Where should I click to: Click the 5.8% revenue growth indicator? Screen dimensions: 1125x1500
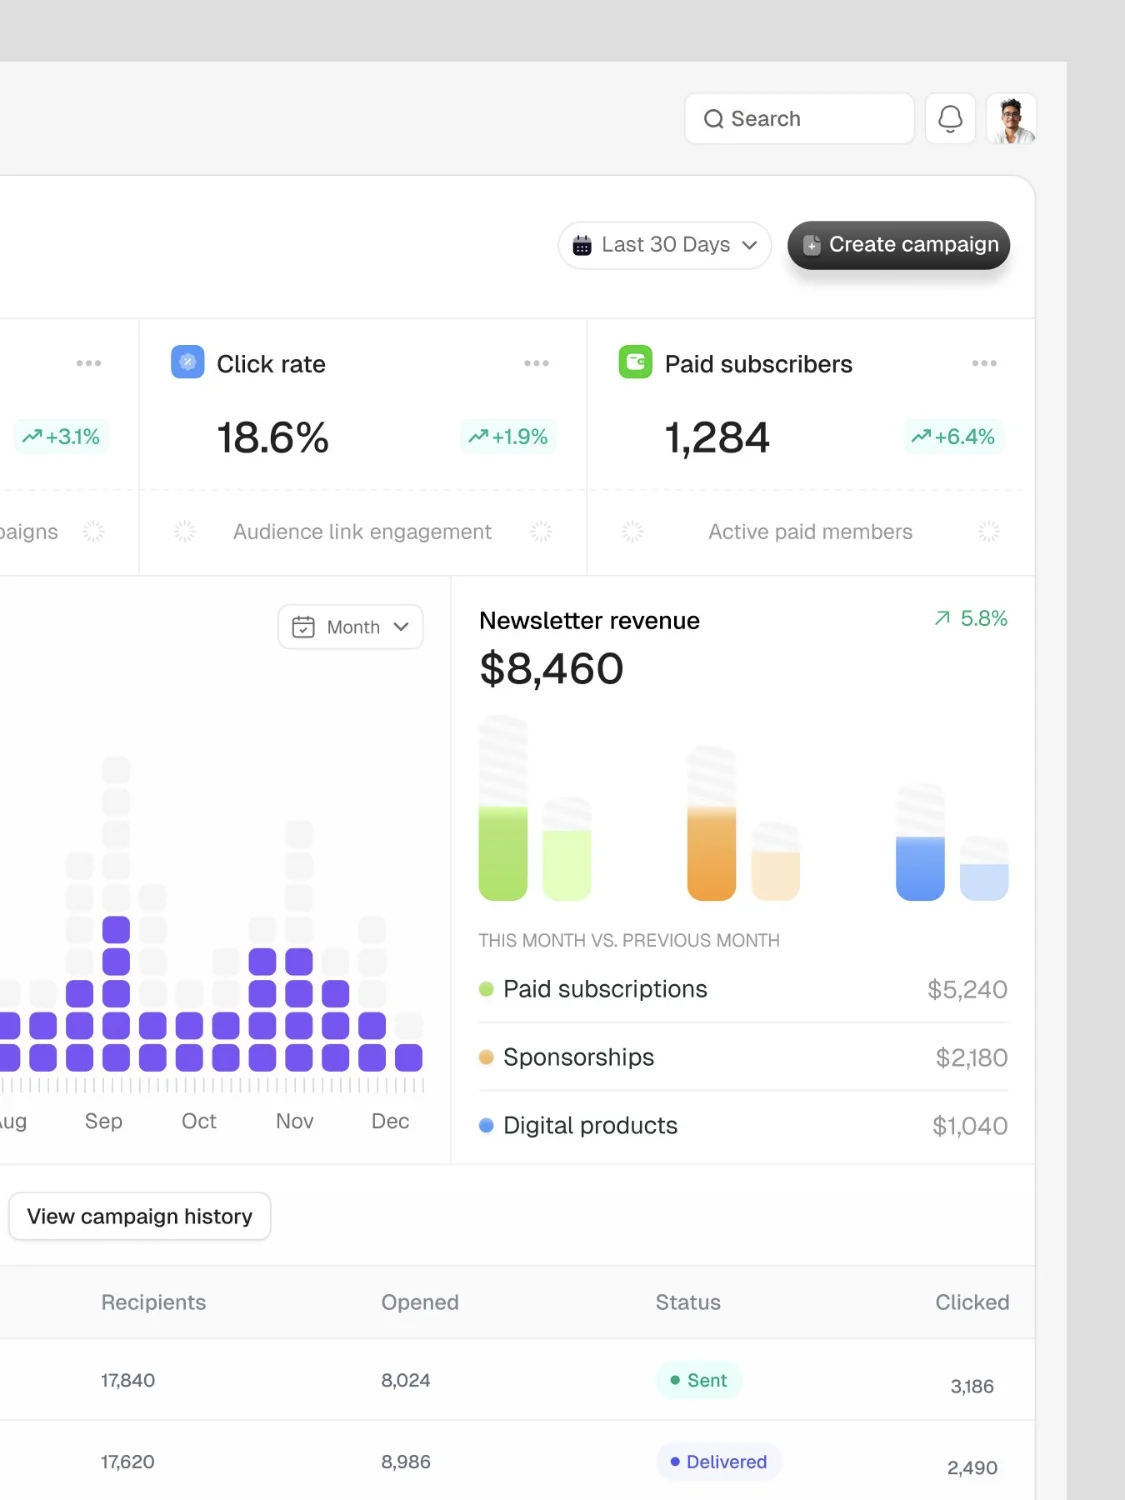(971, 619)
